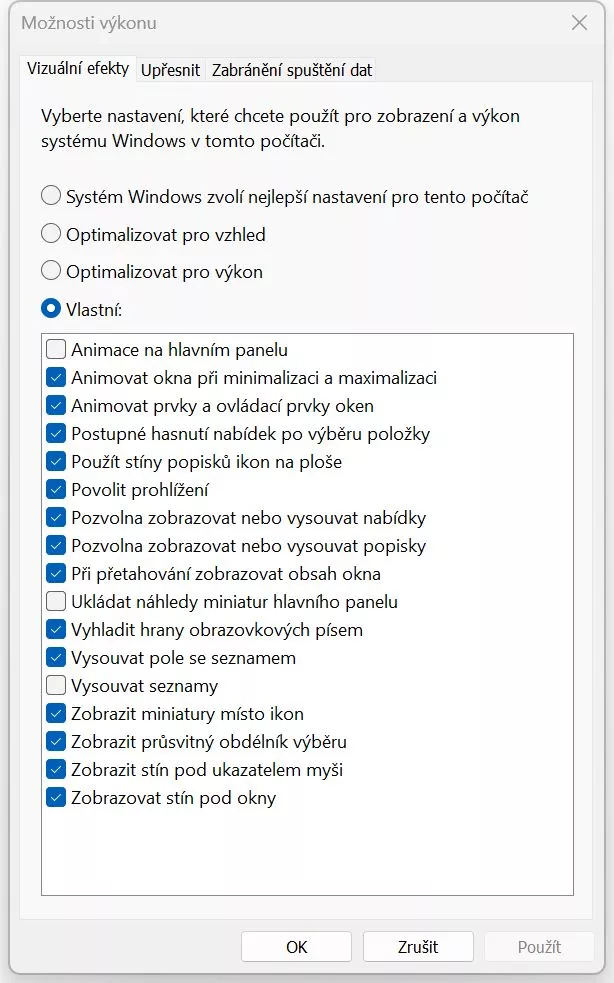614x983 pixels.
Task: Turn off Vyhladit hrany obrazovkových písem
Action: click(56, 630)
